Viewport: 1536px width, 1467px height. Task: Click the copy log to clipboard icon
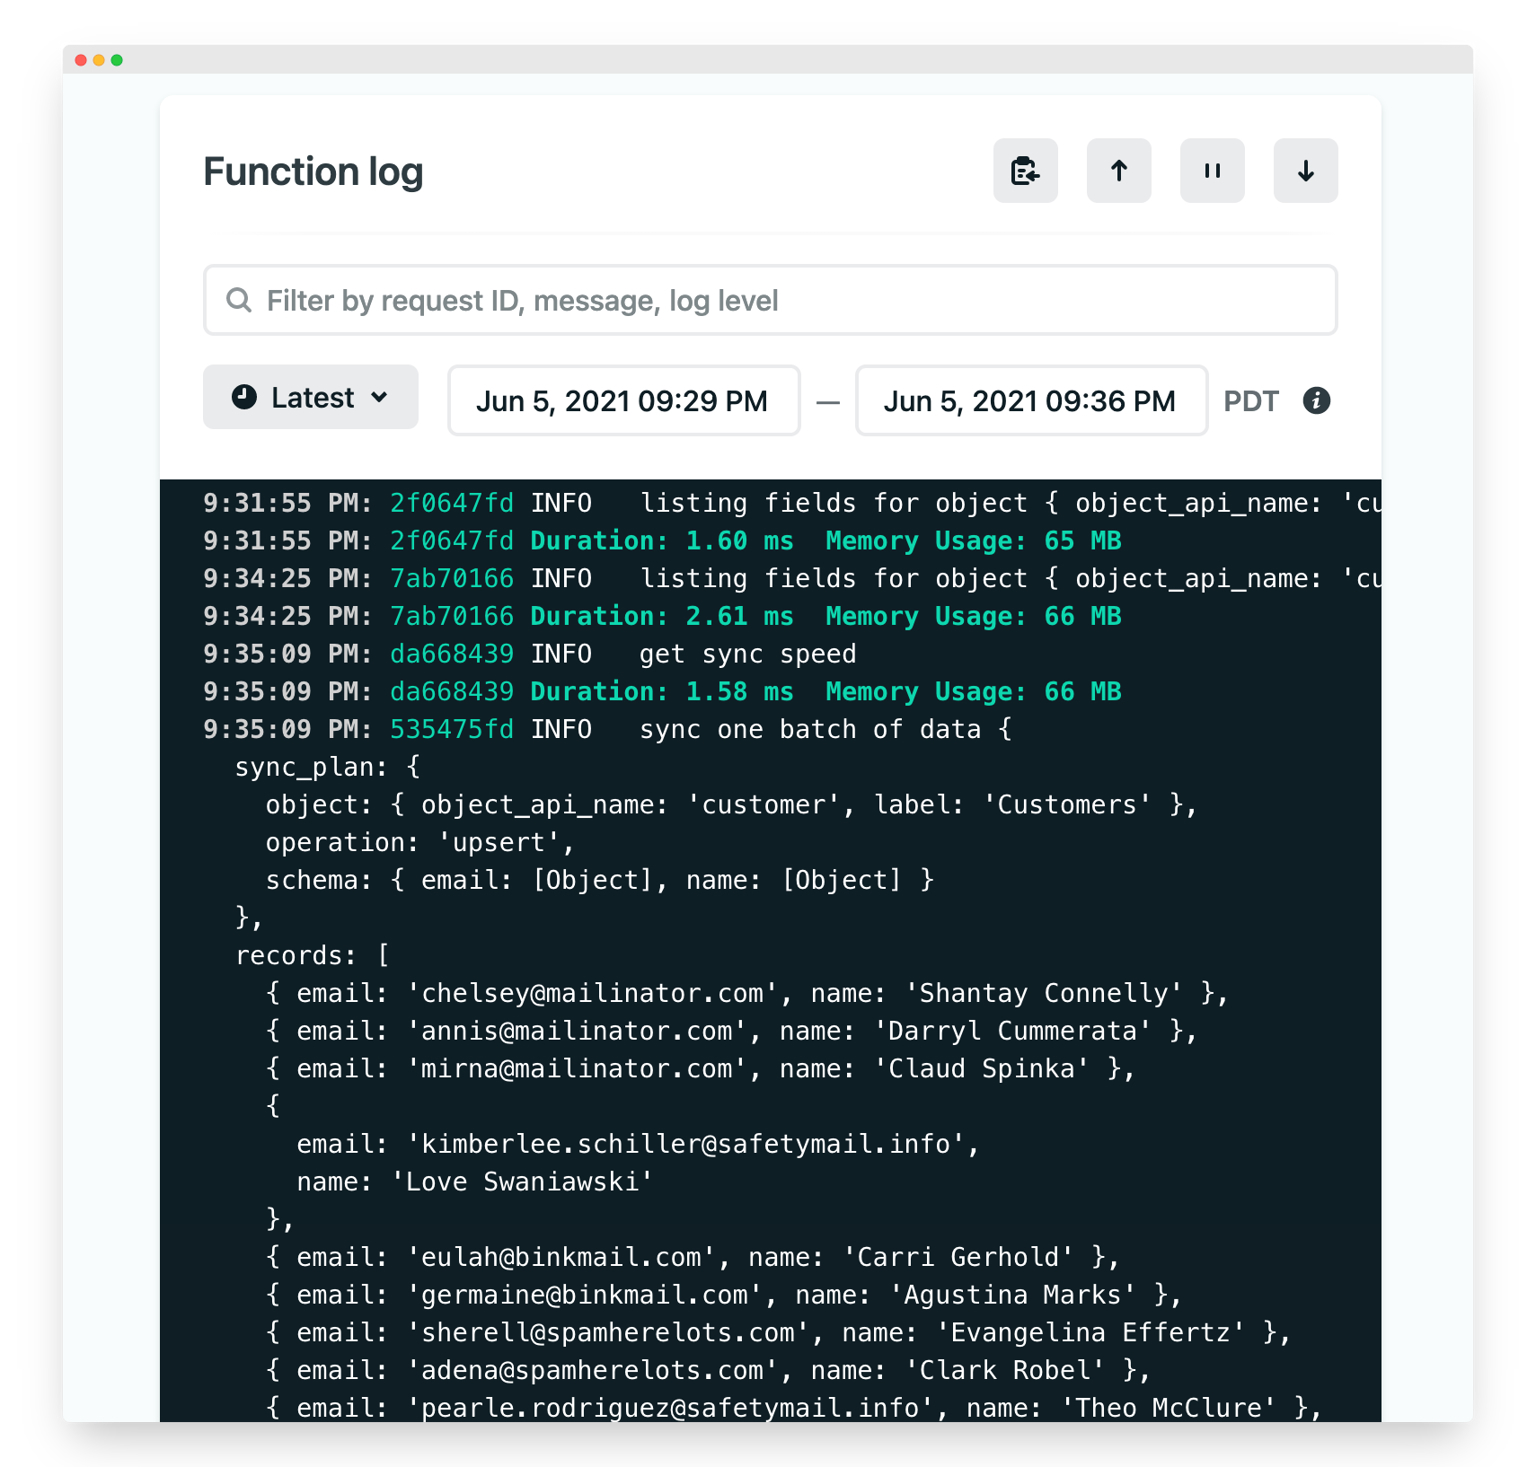pos(1025,171)
